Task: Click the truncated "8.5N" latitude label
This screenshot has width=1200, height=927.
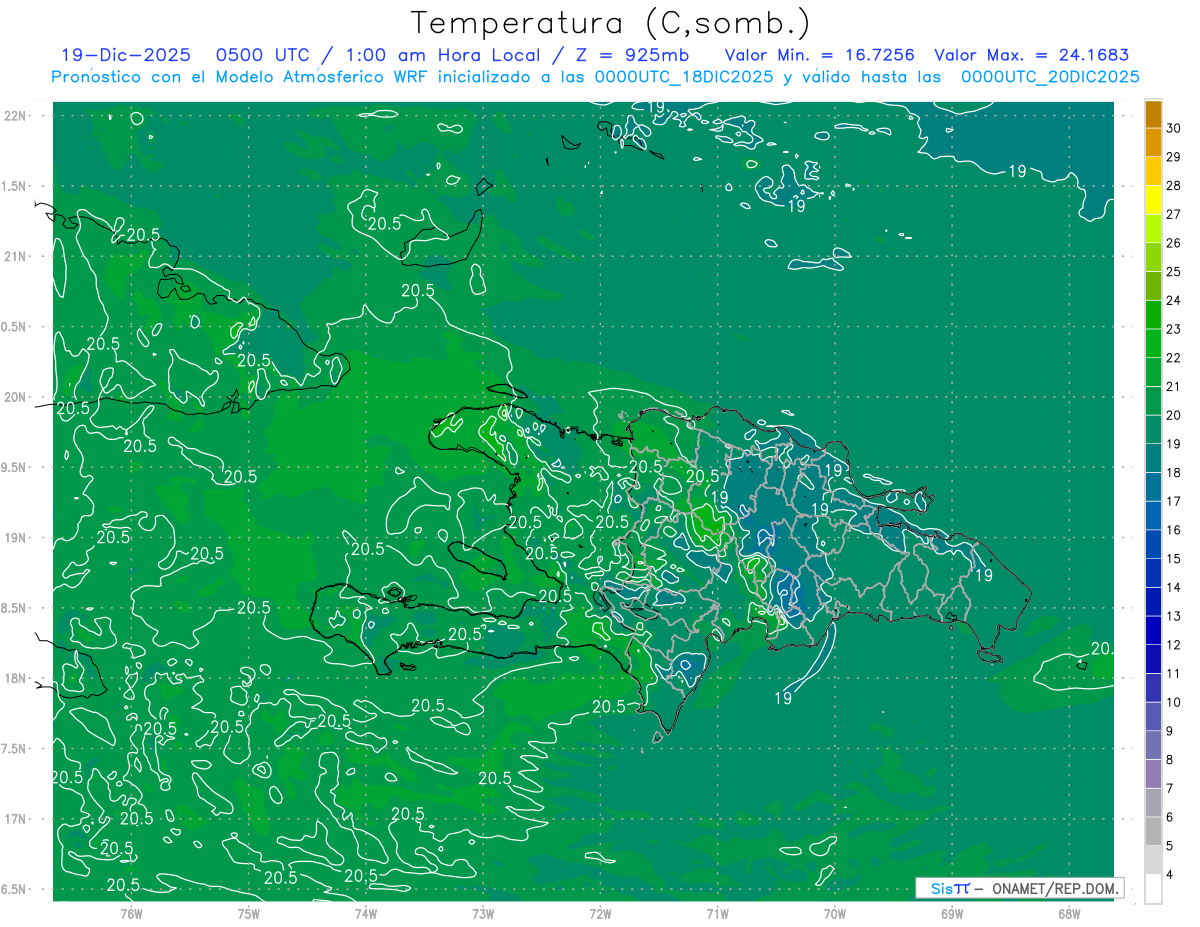Action: pyautogui.click(x=15, y=608)
